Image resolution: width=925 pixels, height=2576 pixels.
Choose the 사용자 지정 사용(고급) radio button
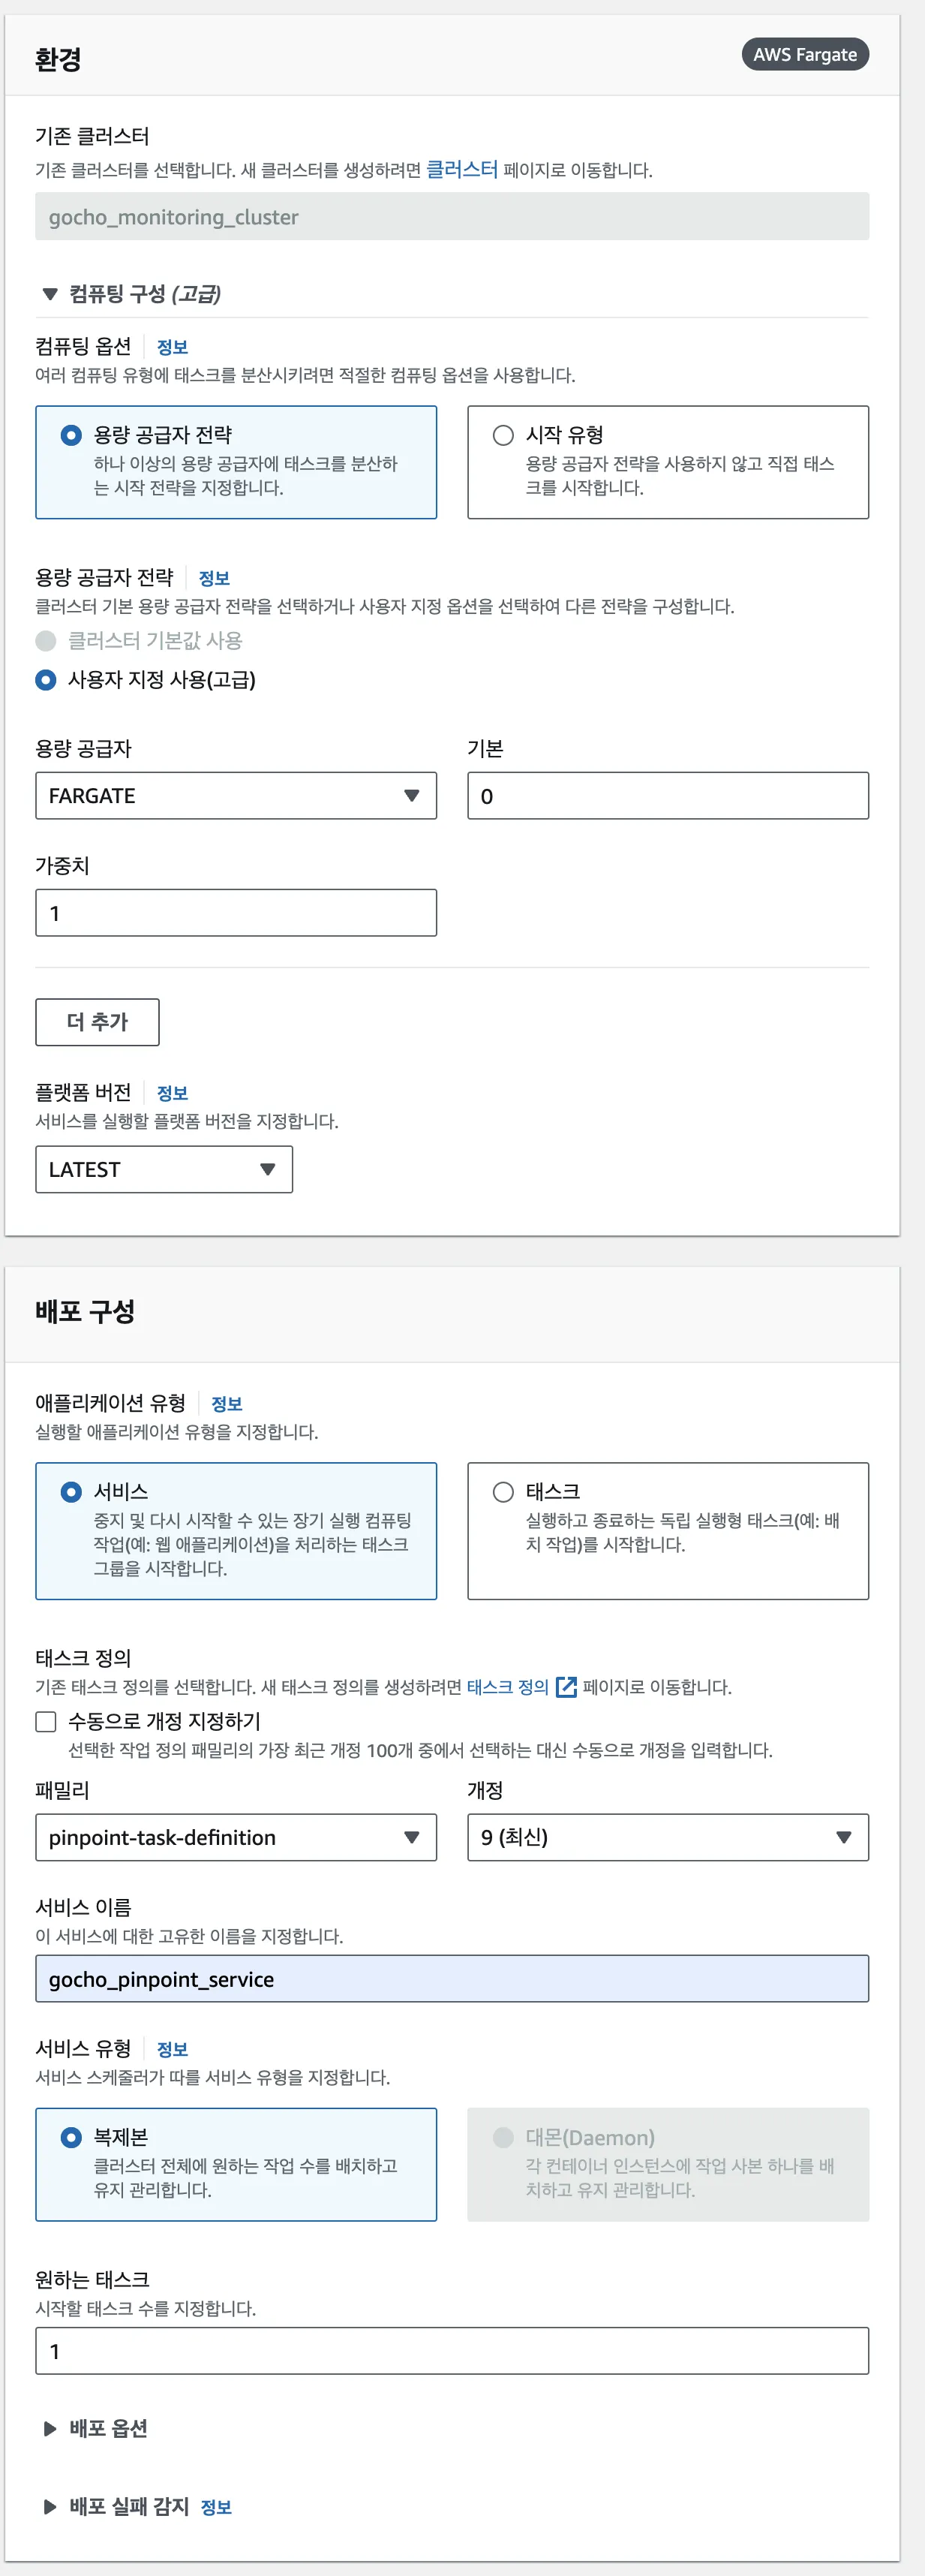tap(46, 680)
